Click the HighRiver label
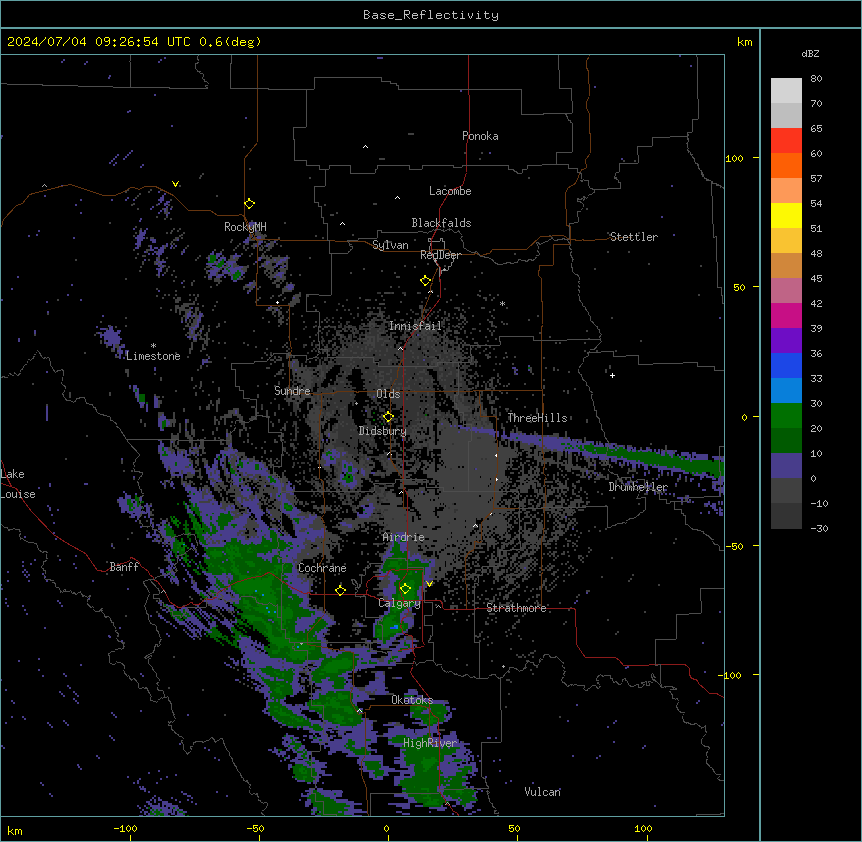The height and width of the screenshot is (842, 862). coord(430,743)
